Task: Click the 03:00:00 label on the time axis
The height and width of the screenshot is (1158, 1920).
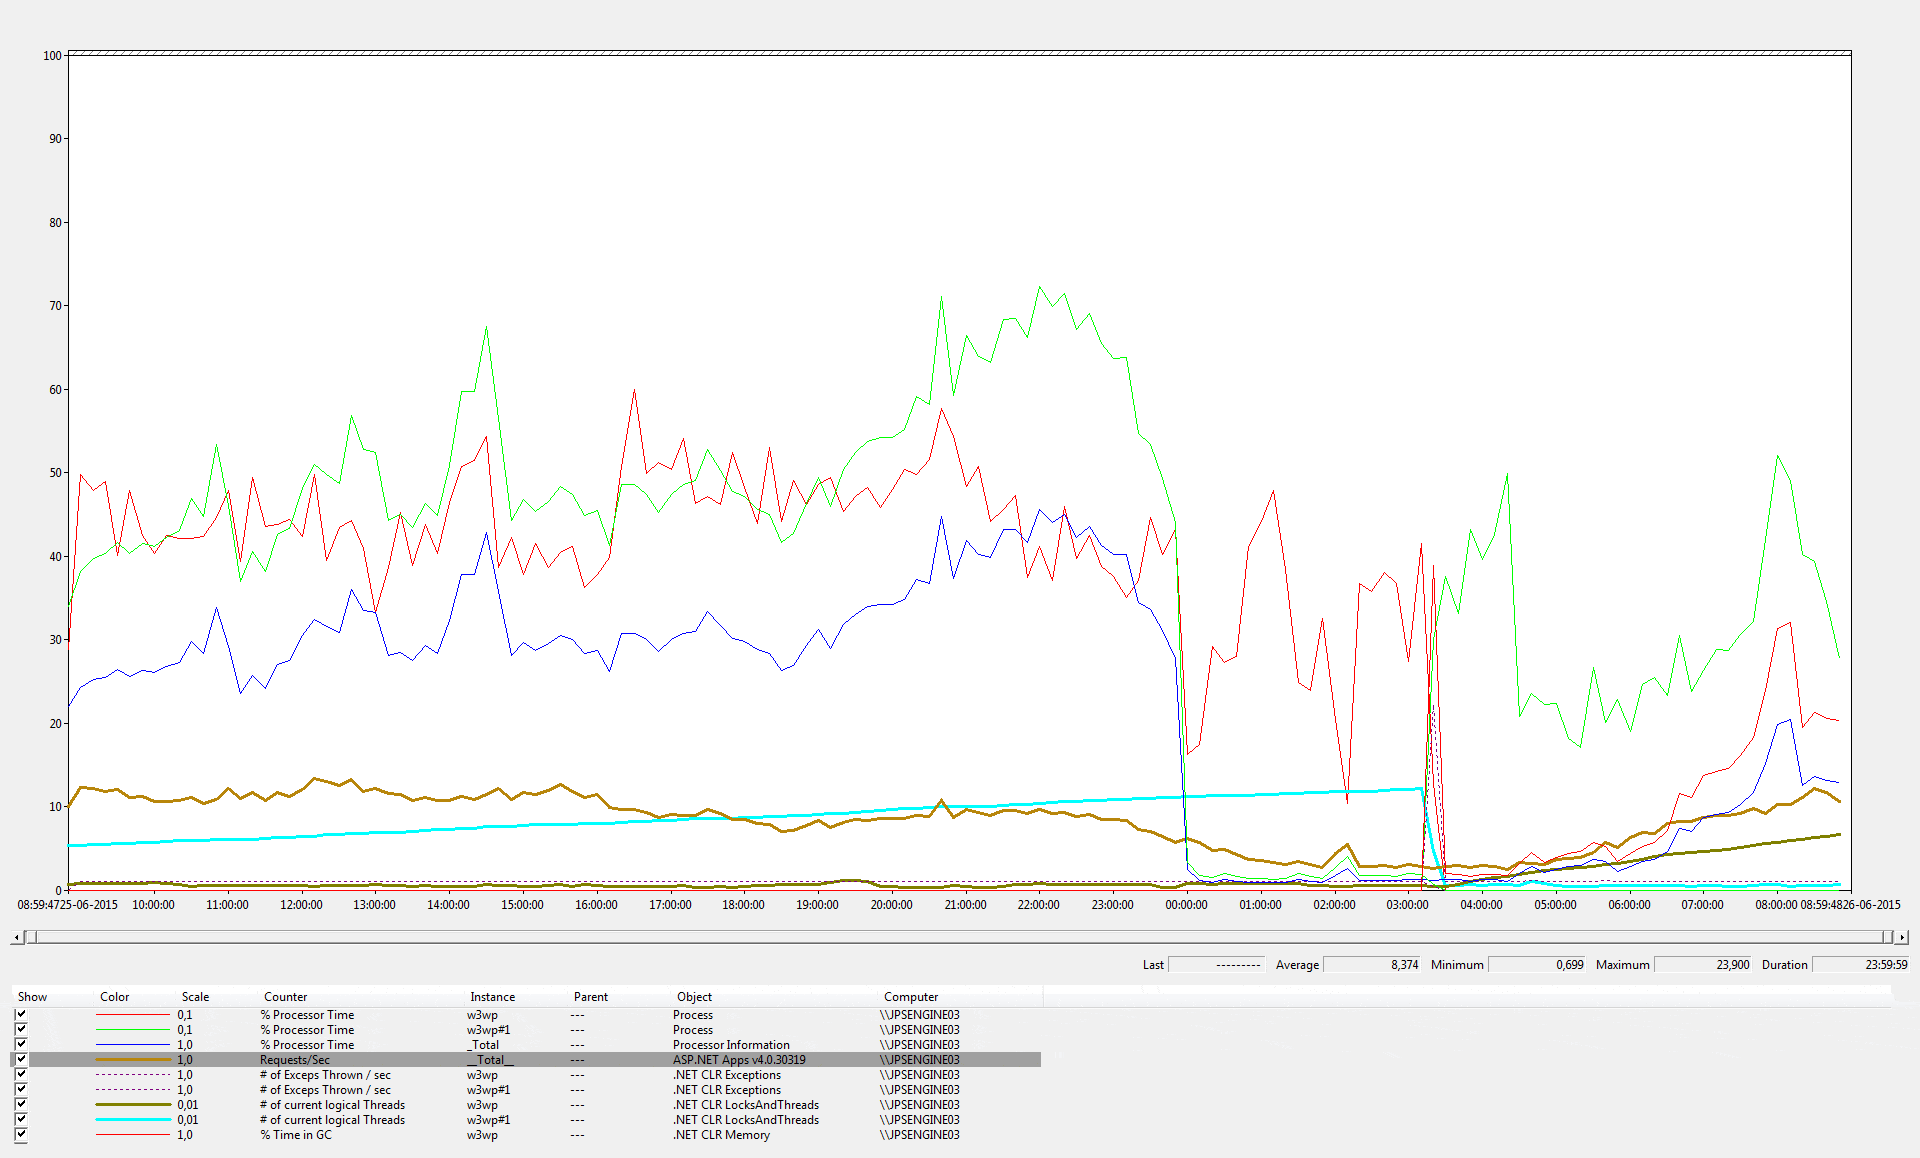Action: tap(1407, 904)
